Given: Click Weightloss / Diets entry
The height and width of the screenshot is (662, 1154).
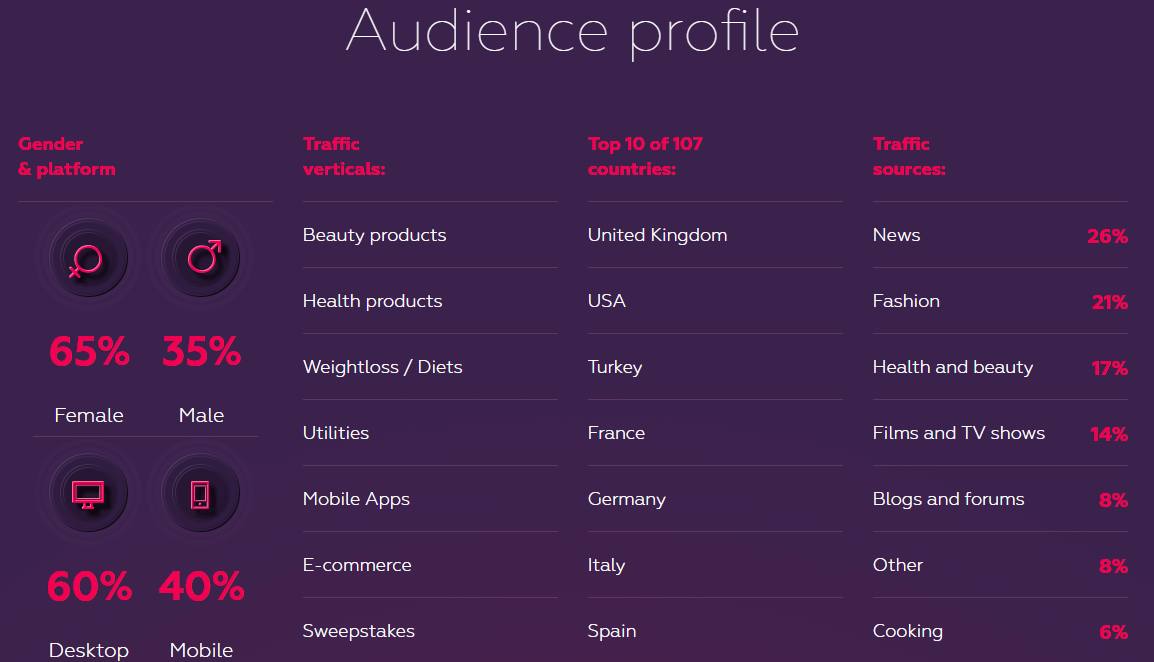Looking at the screenshot, I should (383, 367).
